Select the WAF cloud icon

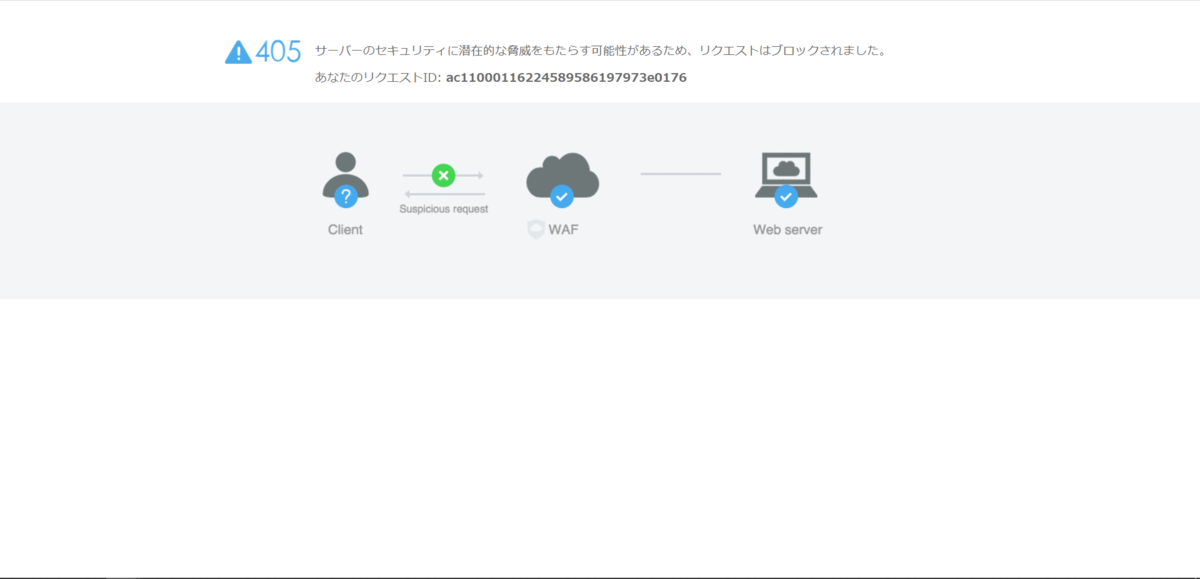pyautogui.click(x=562, y=170)
